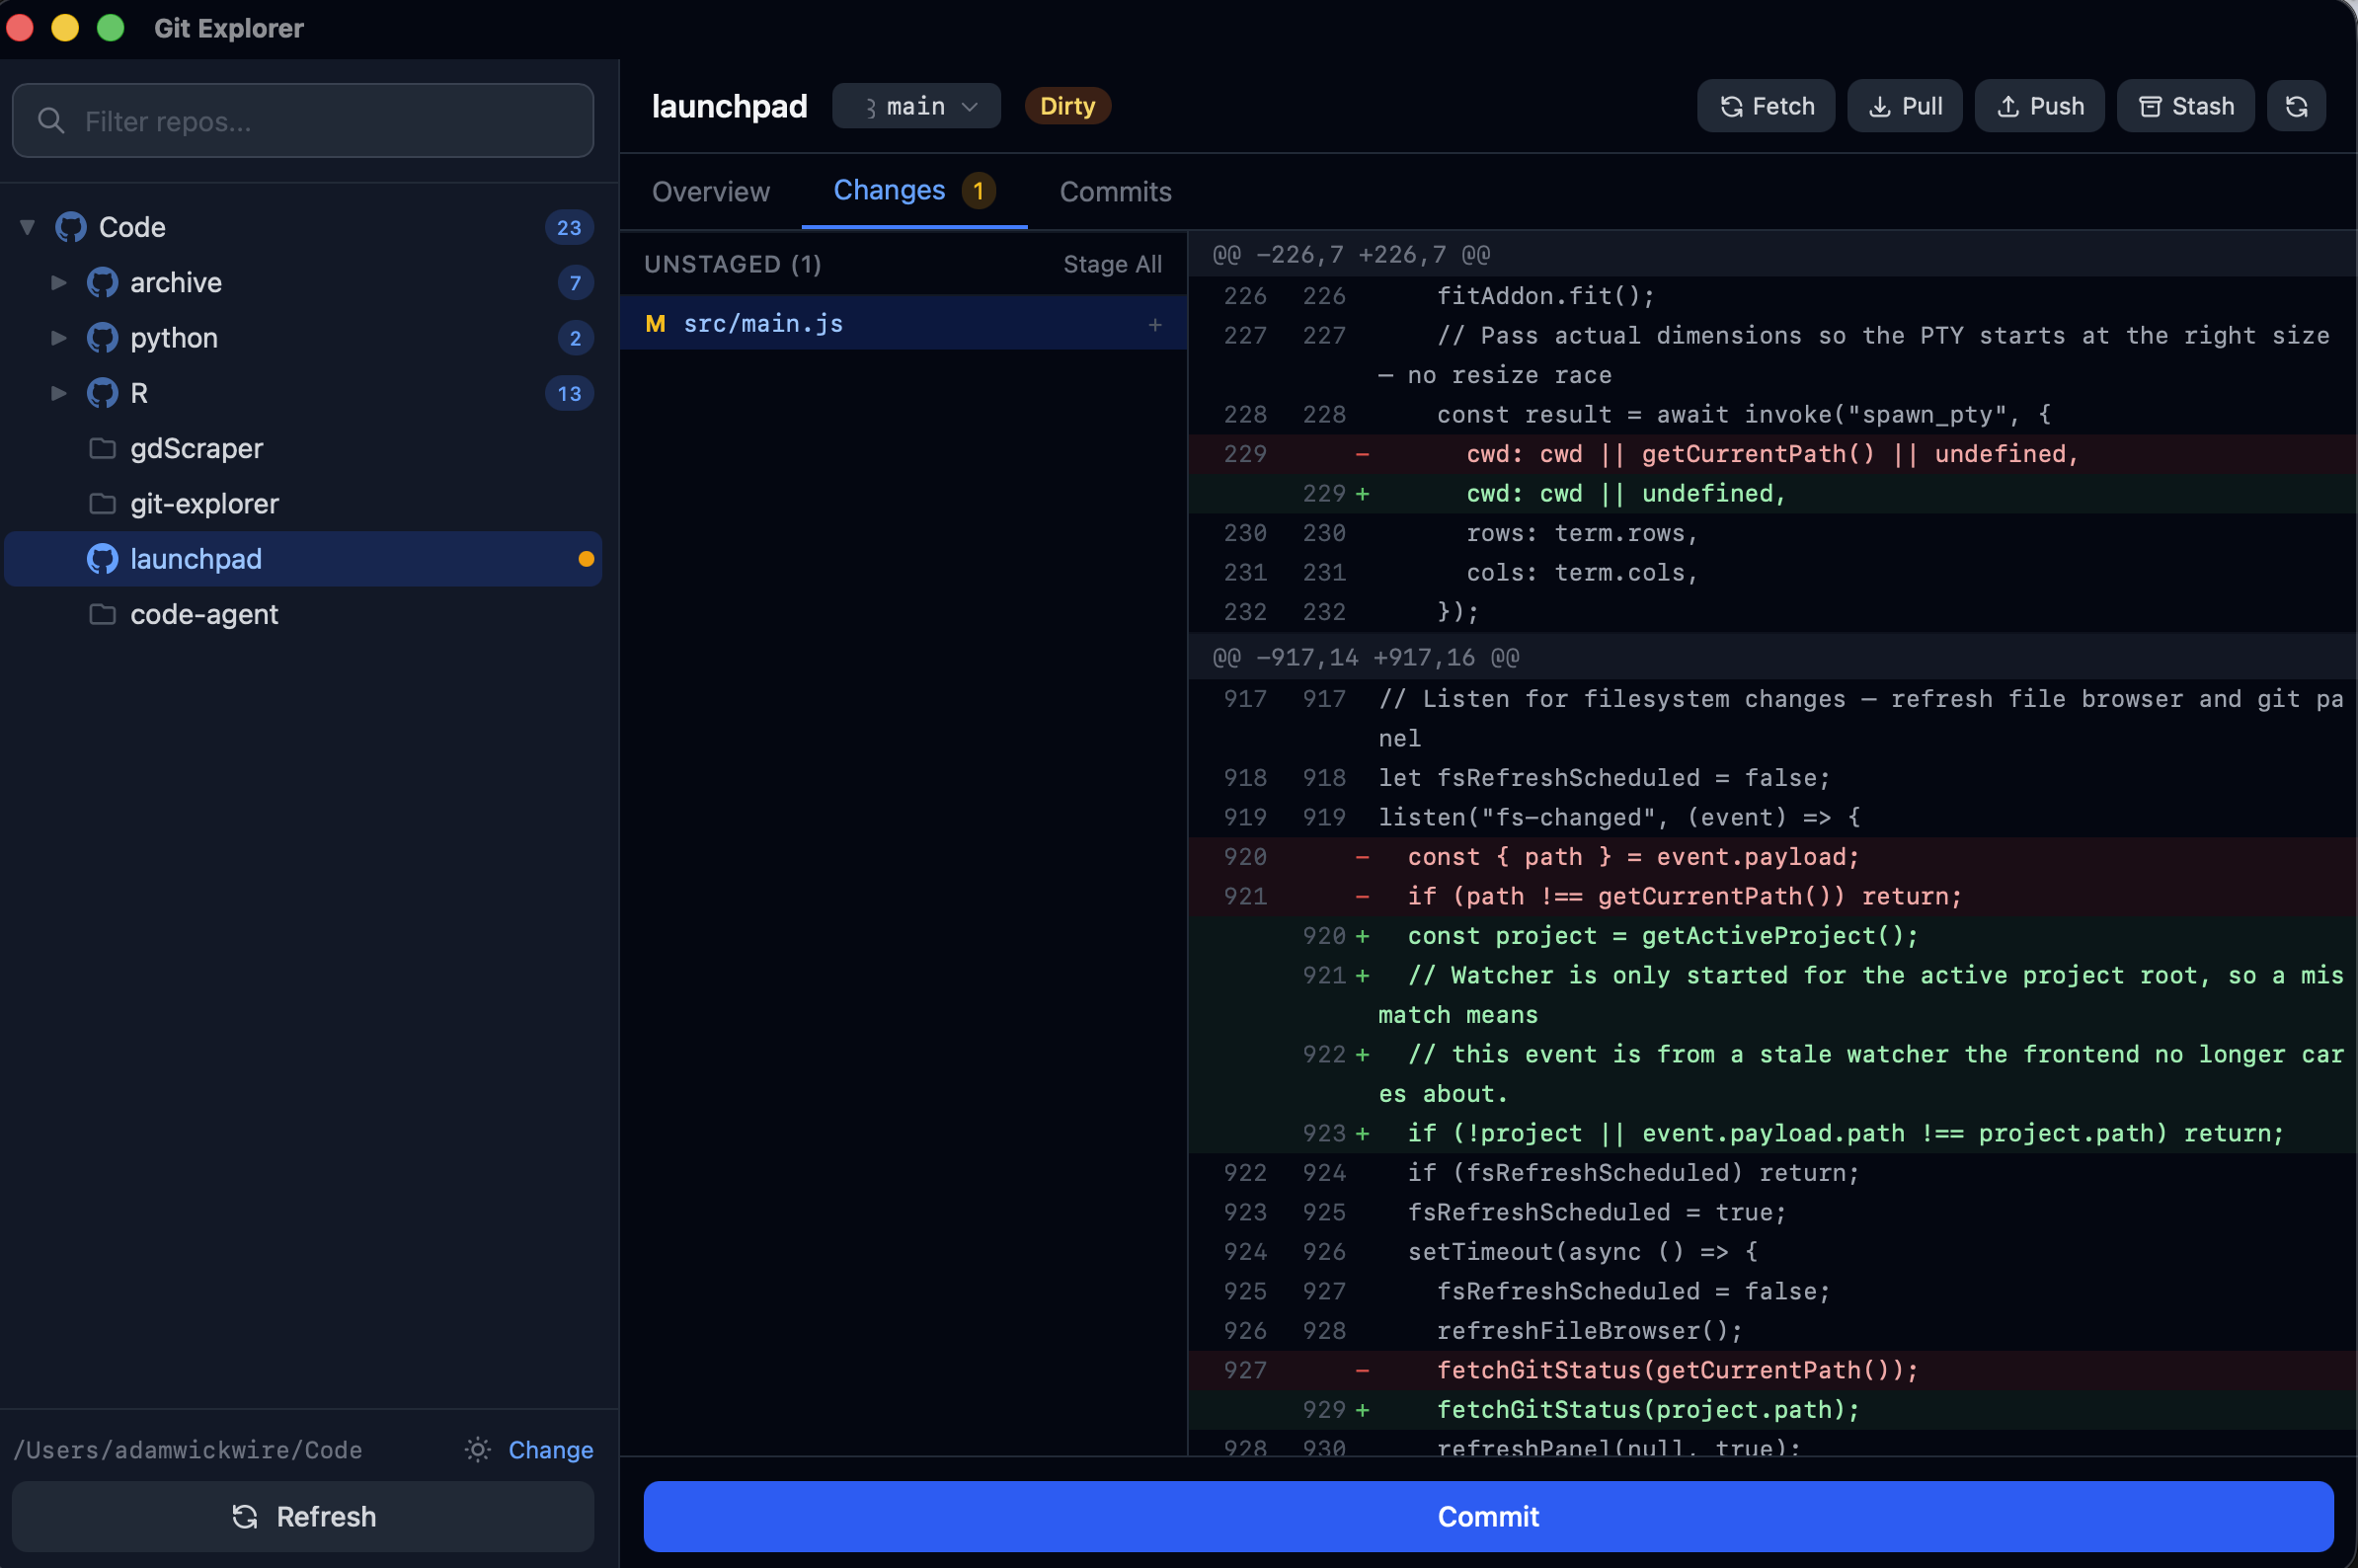Click the Refresh button in sidebar
This screenshot has width=2358, height=1568.
pyautogui.click(x=303, y=1516)
